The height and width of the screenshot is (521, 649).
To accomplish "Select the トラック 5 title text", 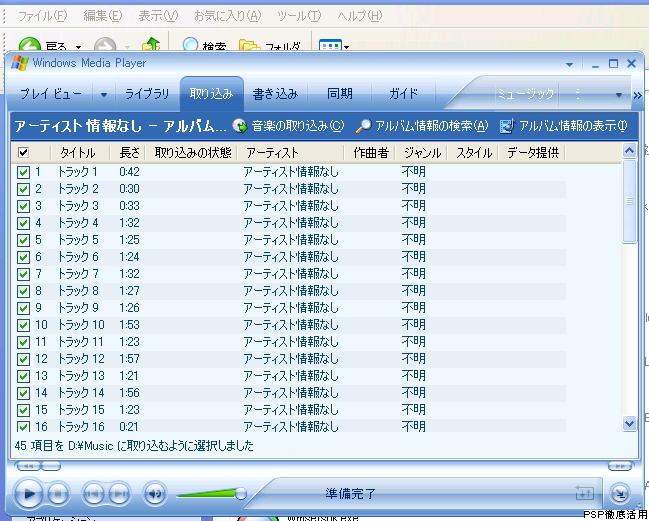I will 78,240.
